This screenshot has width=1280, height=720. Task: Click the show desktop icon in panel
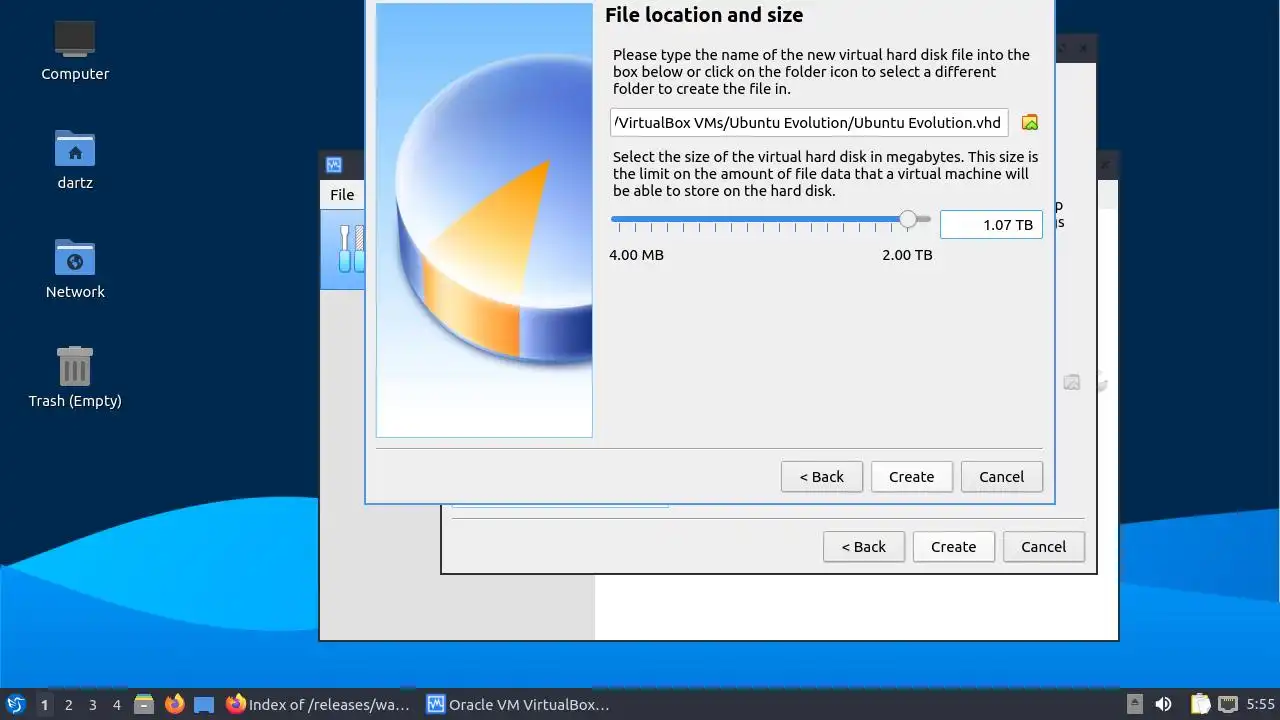(204, 704)
